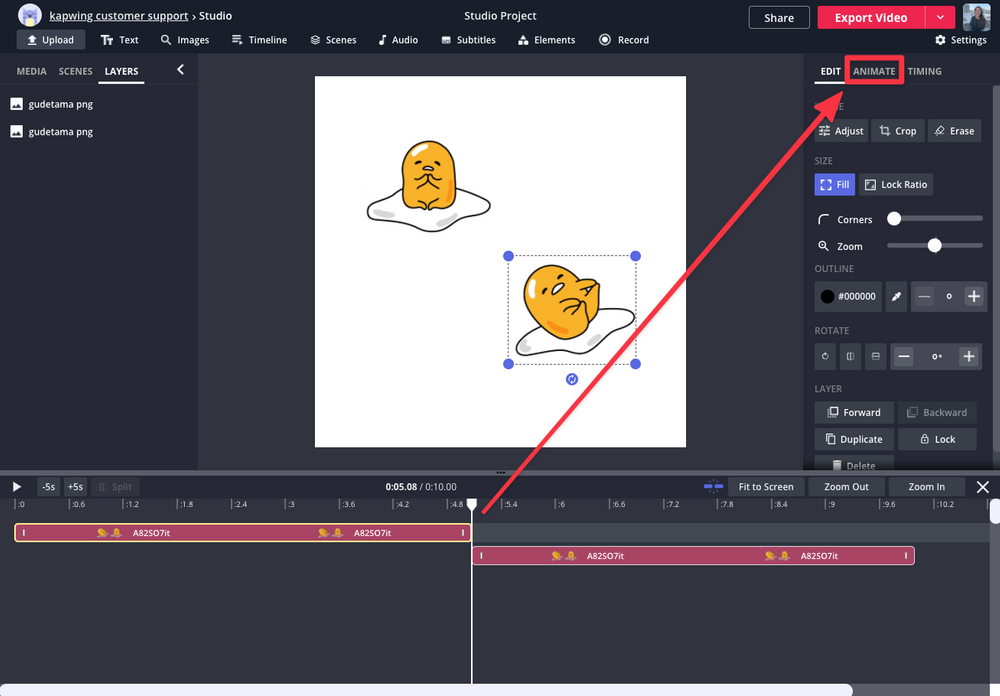Toggle Fill sizing mode
1000x696 pixels.
[x=834, y=184]
